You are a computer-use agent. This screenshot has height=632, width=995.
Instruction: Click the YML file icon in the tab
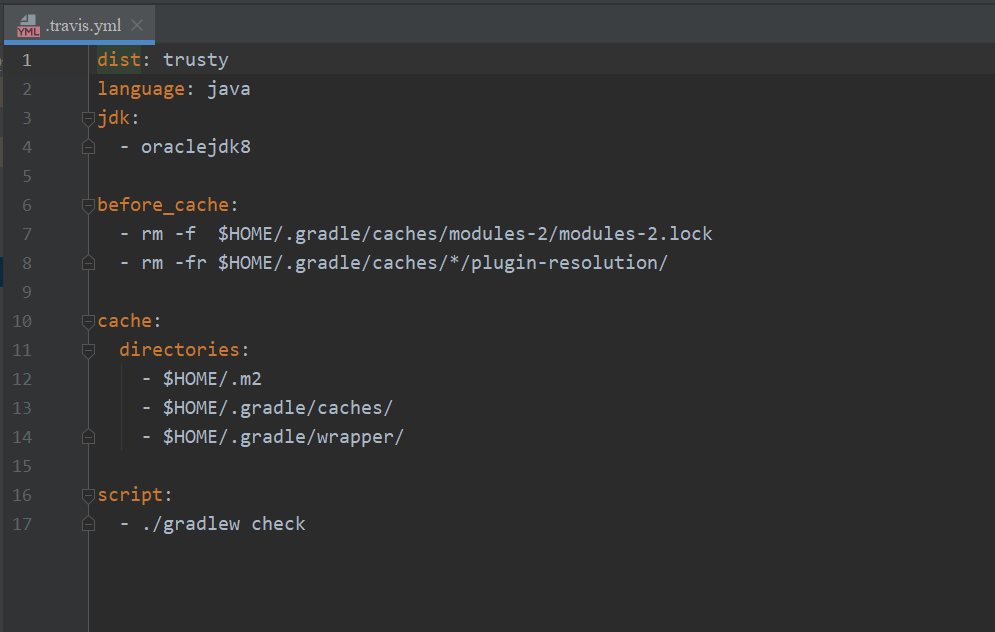[28, 25]
